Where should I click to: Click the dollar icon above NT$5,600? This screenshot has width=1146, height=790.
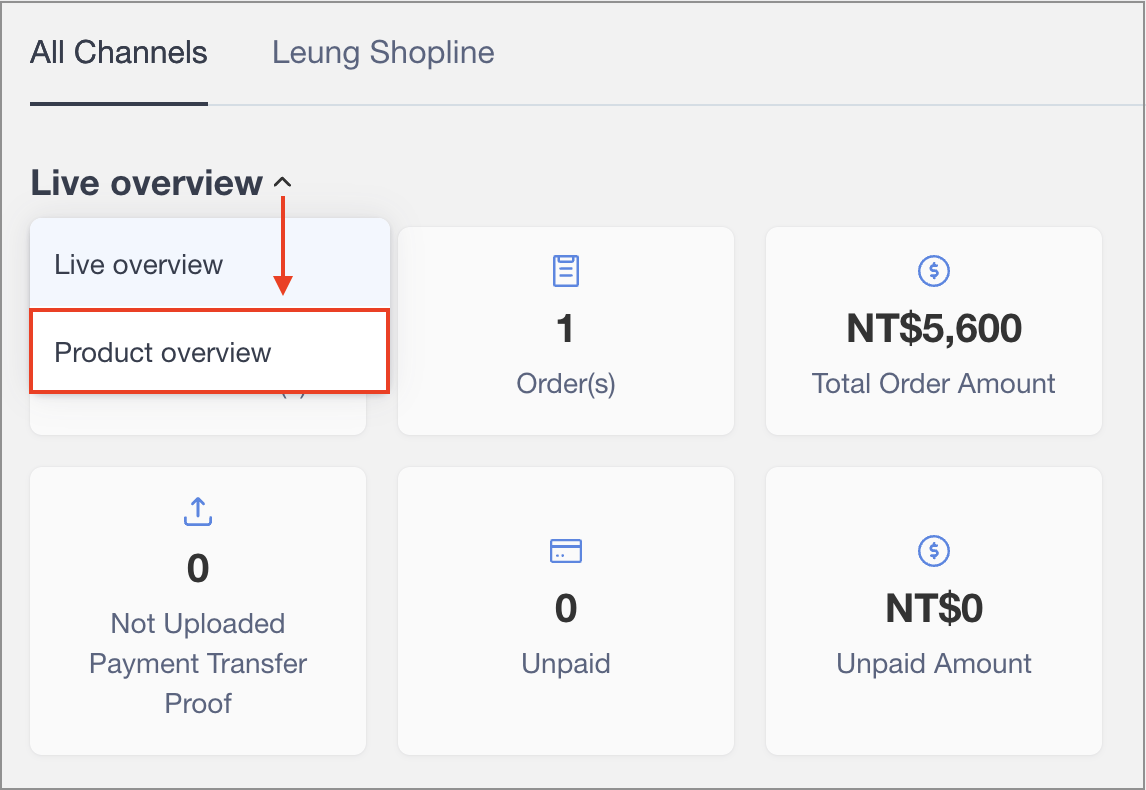tap(933, 270)
